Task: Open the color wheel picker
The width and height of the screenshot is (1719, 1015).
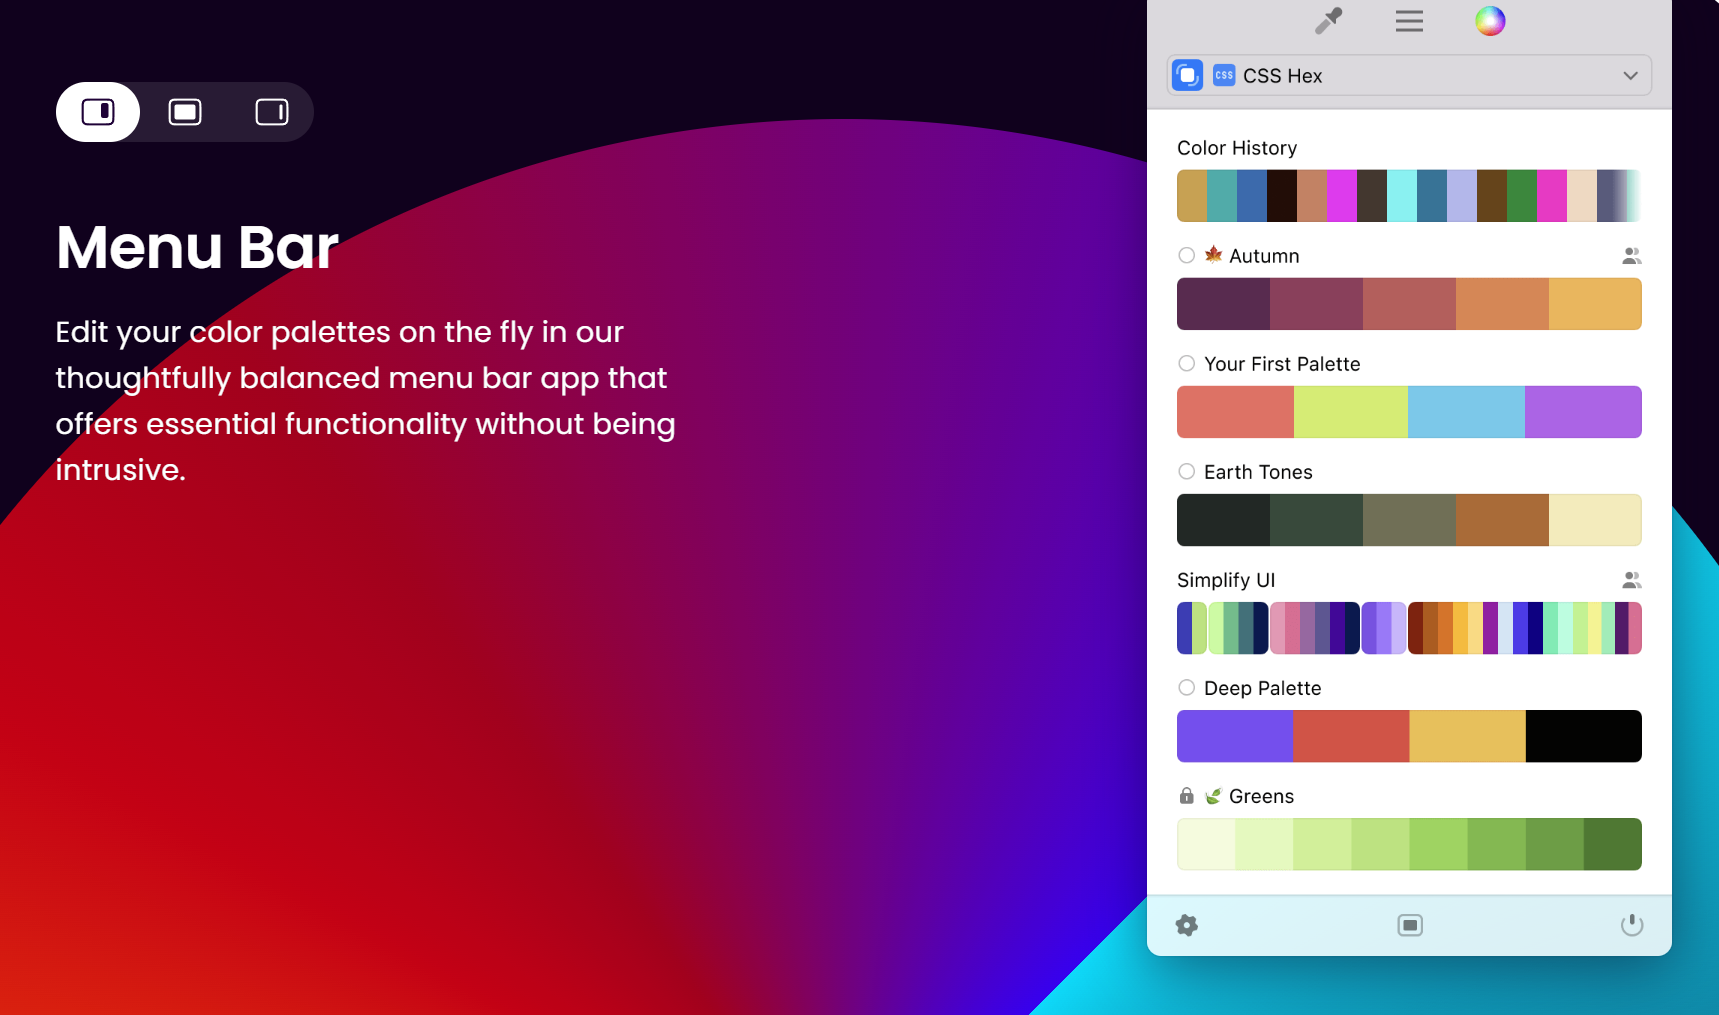Action: [1490, 20]
